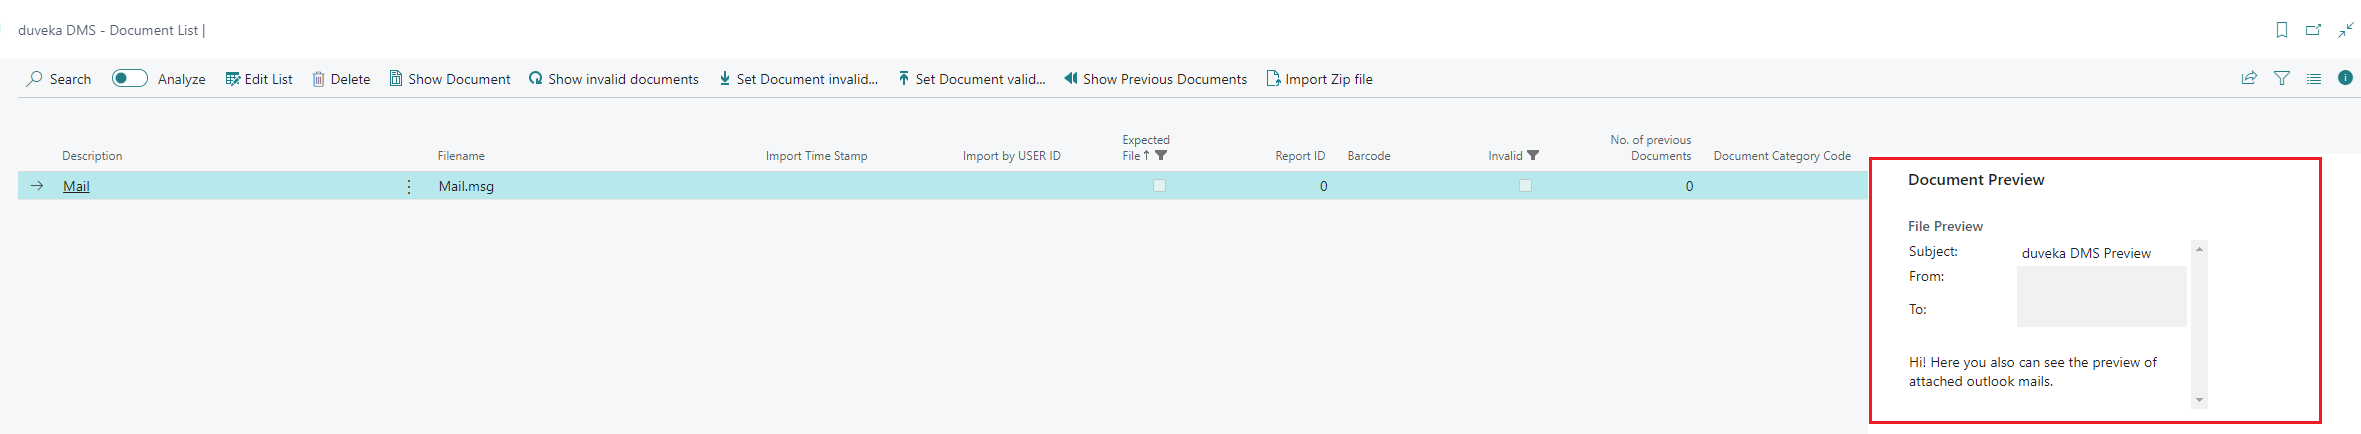Open the filter pane funnel icon

(x=2282, y=78)
